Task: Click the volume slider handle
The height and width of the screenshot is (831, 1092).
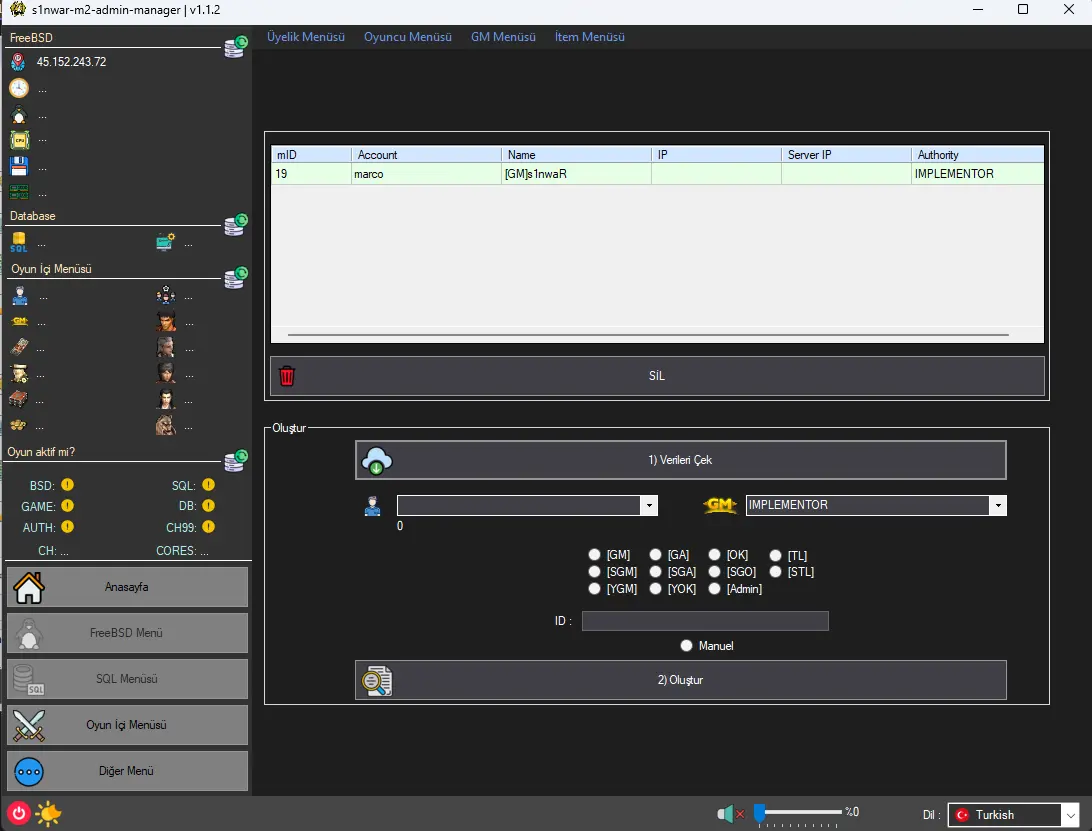Action: point(760,813)
